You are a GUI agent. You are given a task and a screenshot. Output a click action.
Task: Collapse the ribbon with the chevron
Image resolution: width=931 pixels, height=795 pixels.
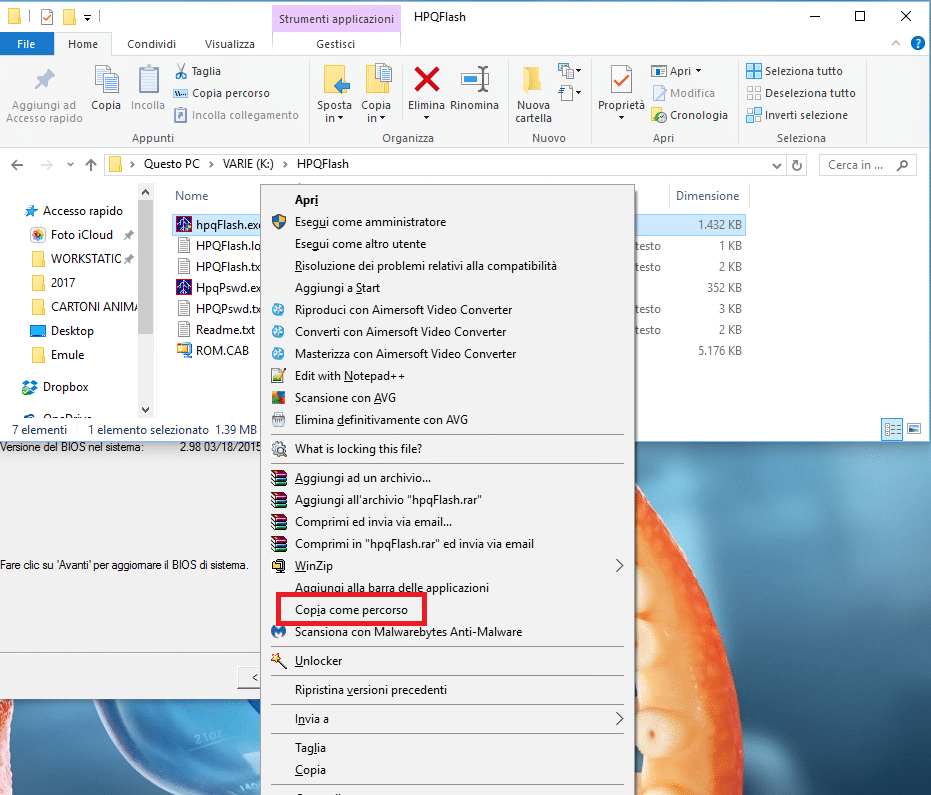[x=896, y=43]
